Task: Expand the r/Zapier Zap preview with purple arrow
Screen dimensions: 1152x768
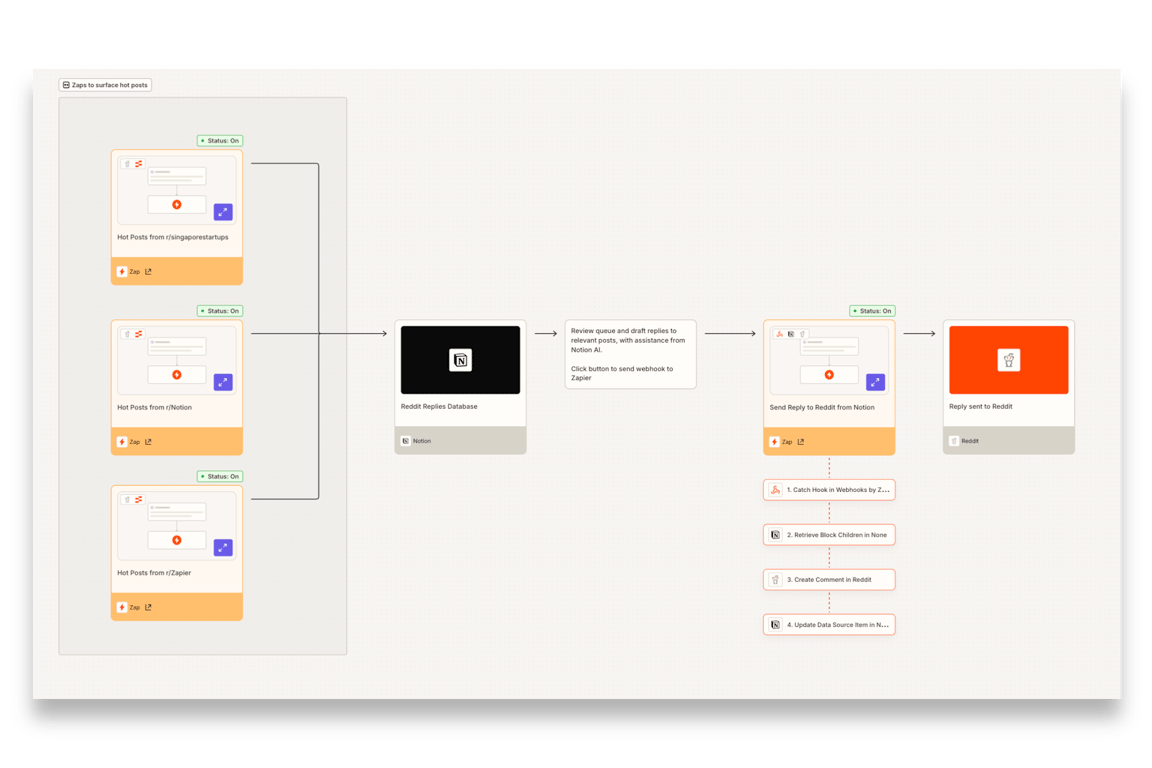Action: 223,548
